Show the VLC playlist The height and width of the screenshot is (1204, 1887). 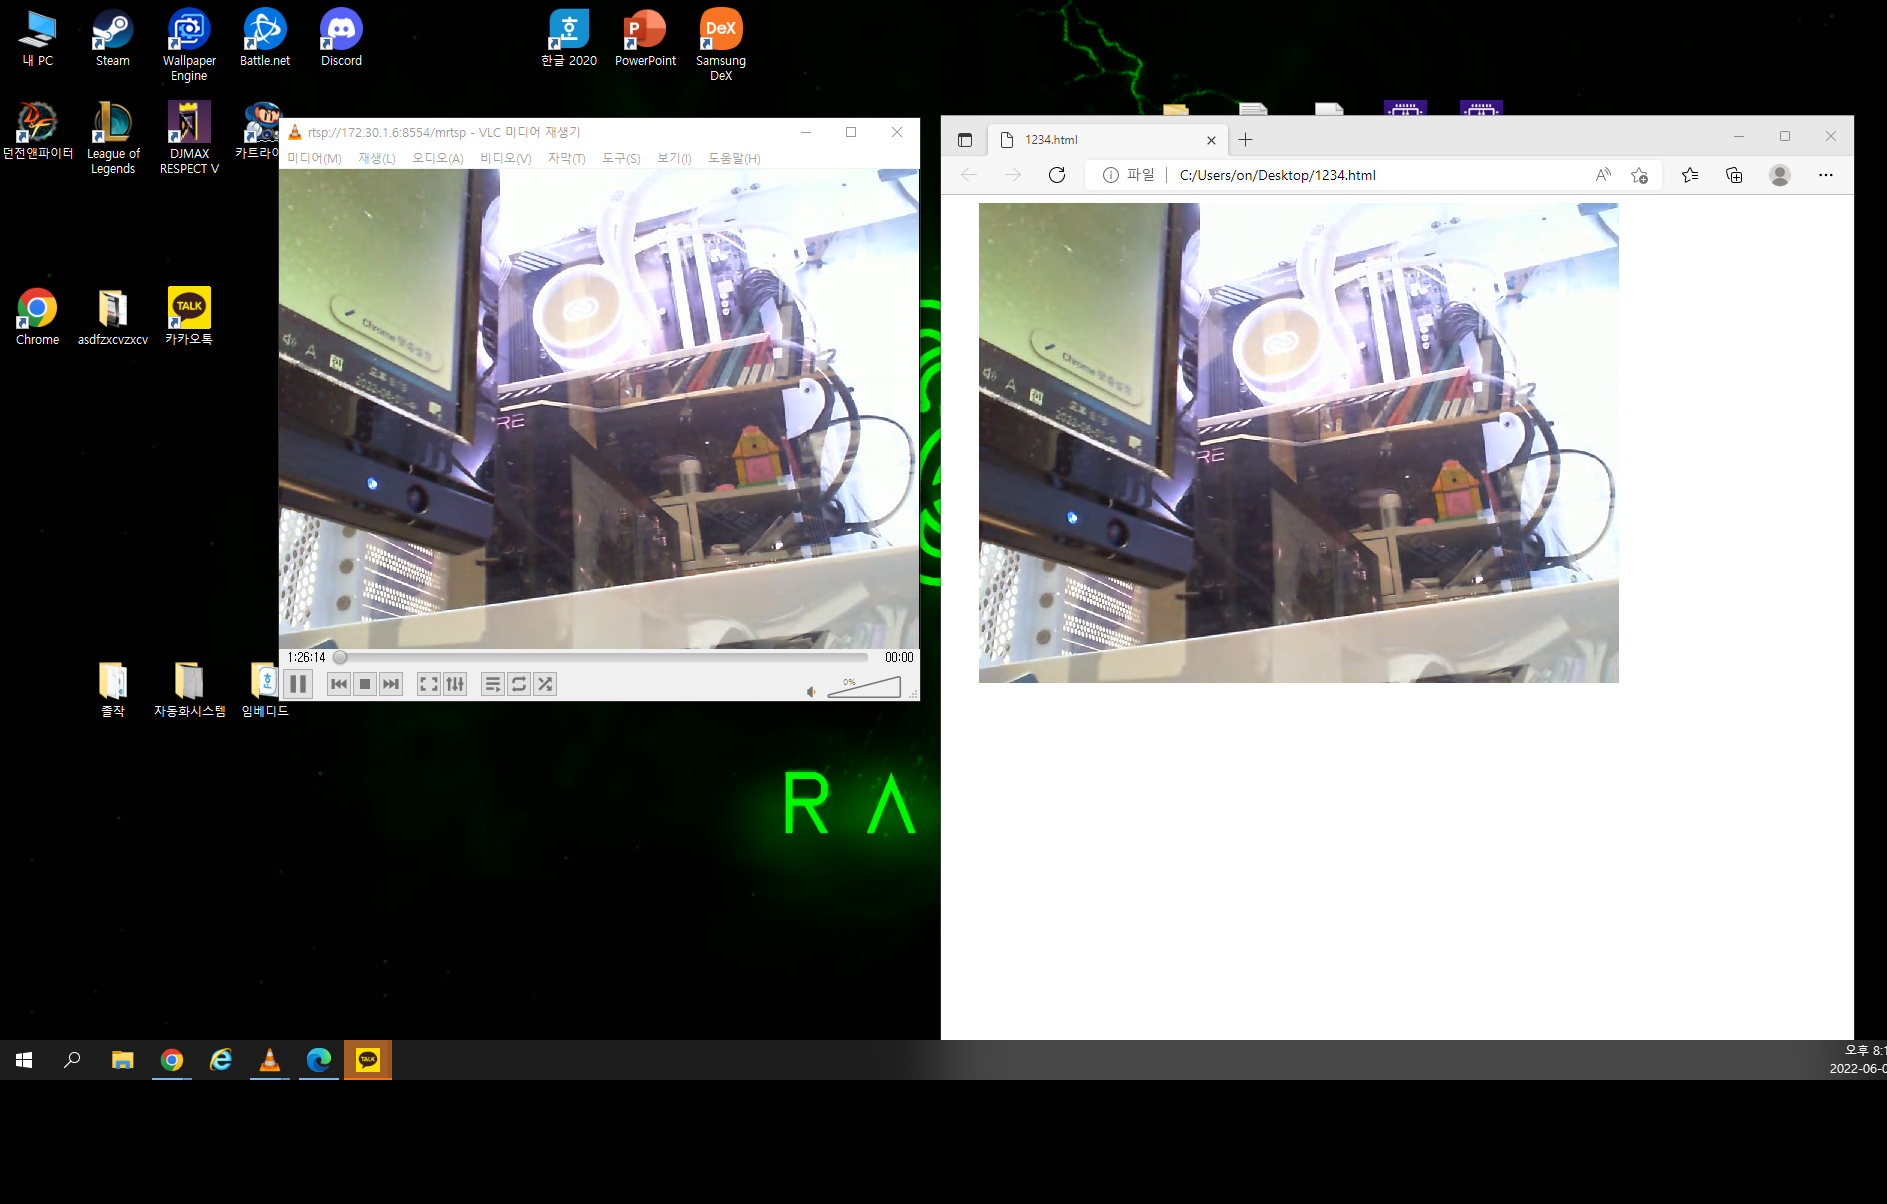492,684
